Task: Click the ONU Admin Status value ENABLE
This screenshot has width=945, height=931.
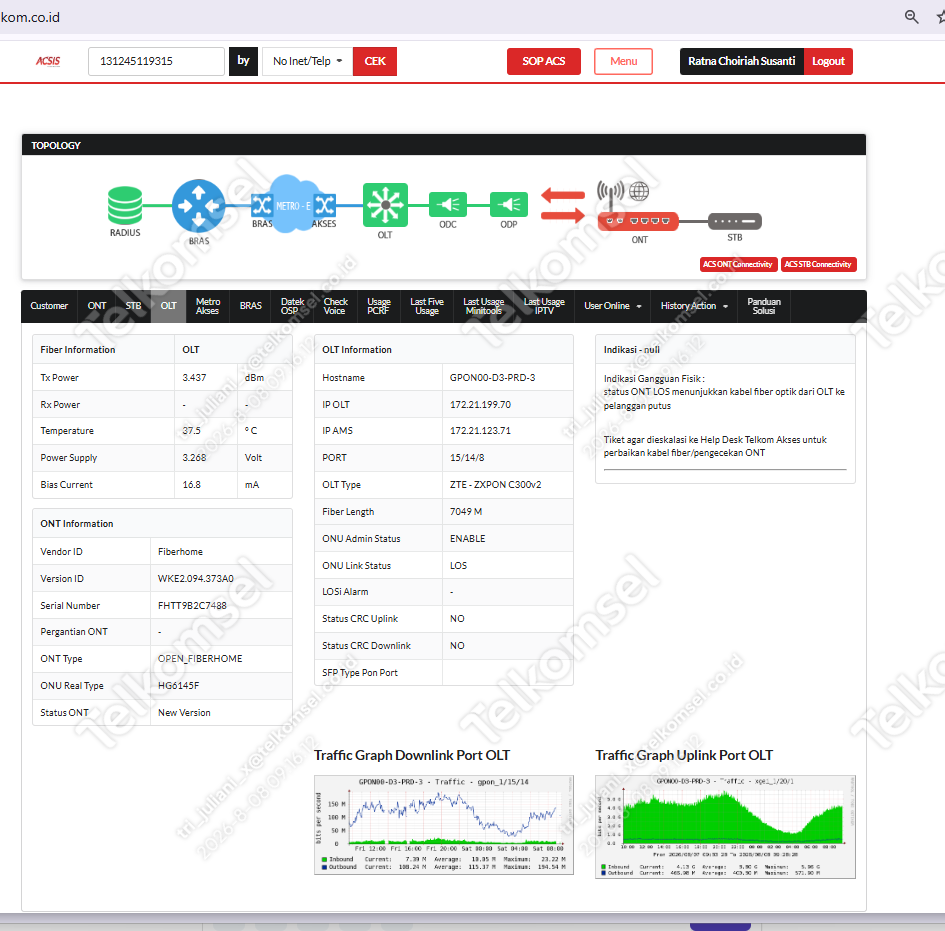Action: [x=468, y=539]
